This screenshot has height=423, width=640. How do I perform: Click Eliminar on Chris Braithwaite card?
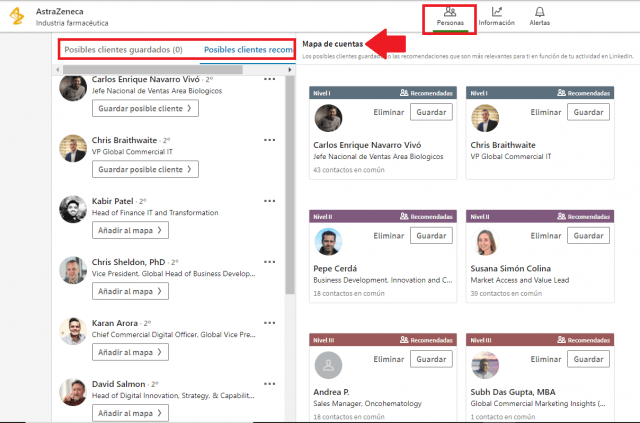click(x=546, y=112)
